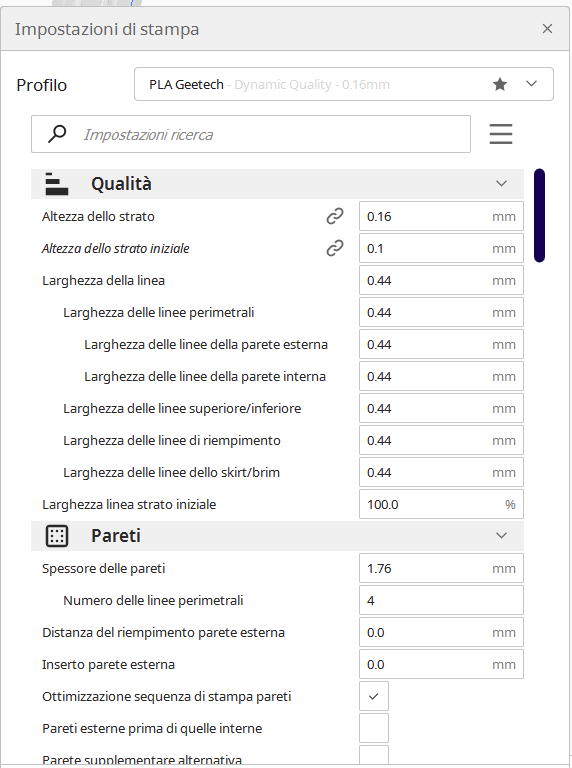Click the link icon beside Altezza dello strato
This screenshot has height=768, width=572.
(x=335, y=216)
